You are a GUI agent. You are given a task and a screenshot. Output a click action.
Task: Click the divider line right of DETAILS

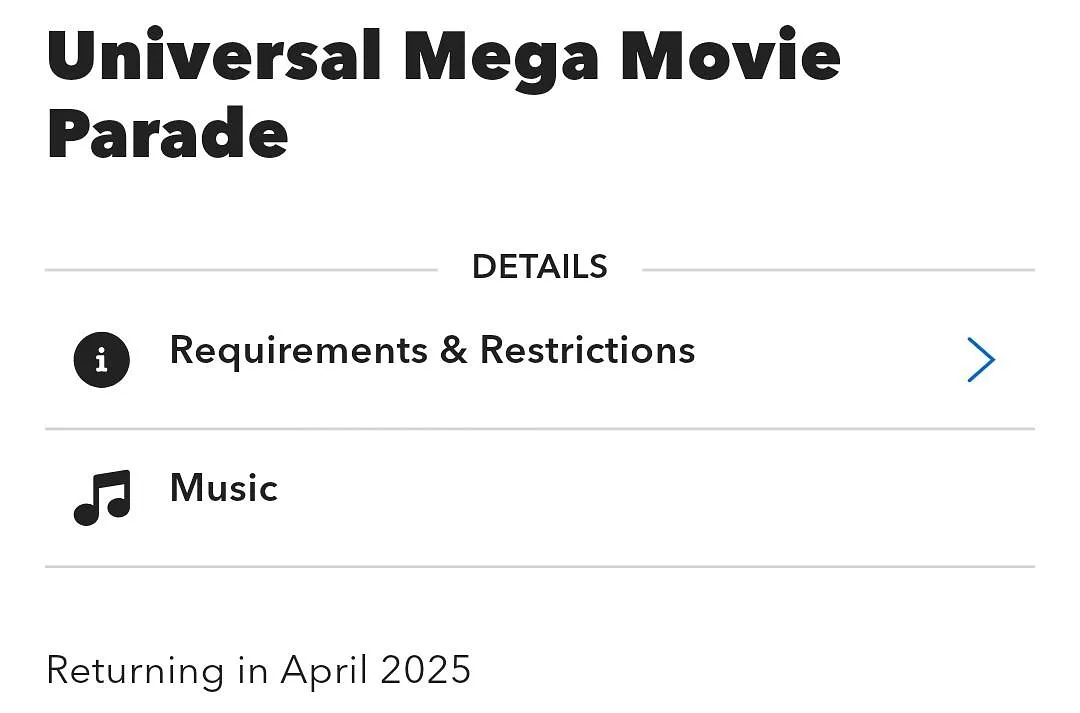[x=838, y=270]
